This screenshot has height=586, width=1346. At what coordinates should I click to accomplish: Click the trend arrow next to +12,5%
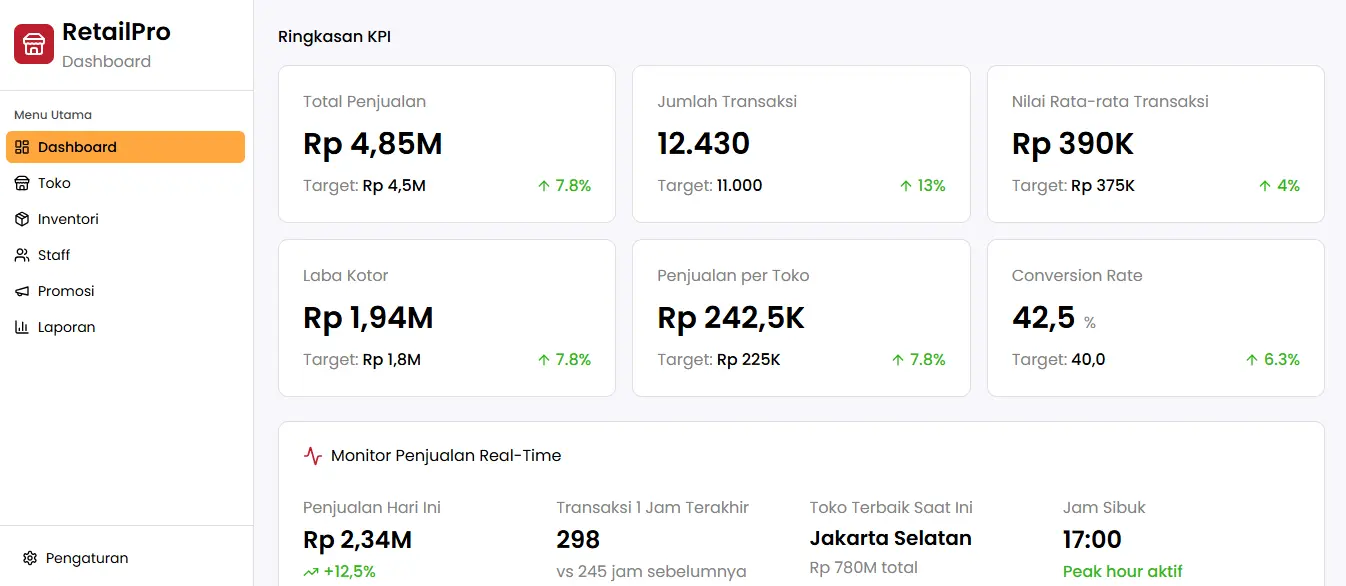[x=310, y=572]
